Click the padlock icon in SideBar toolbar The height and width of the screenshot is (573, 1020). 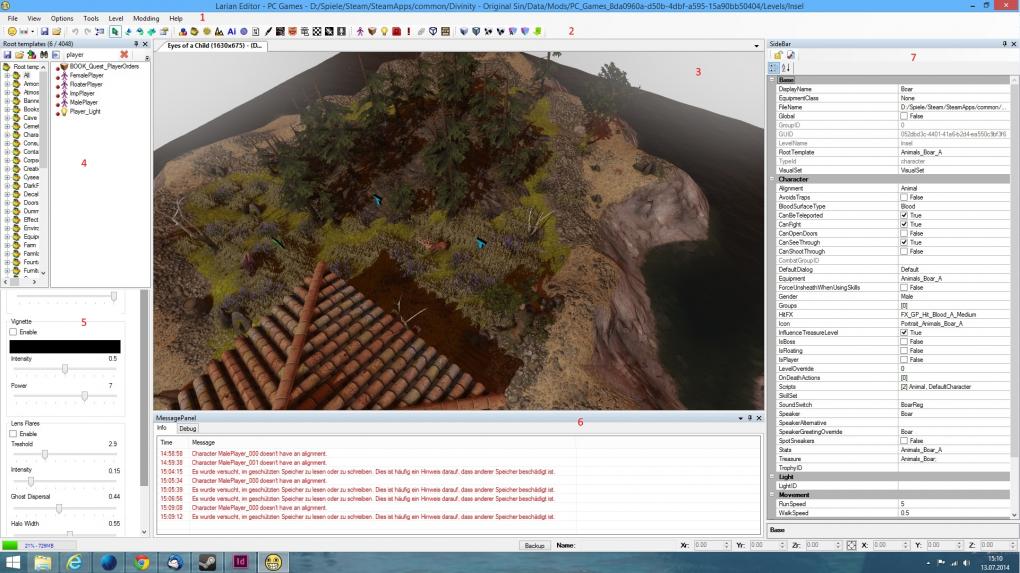click(778, 55)
